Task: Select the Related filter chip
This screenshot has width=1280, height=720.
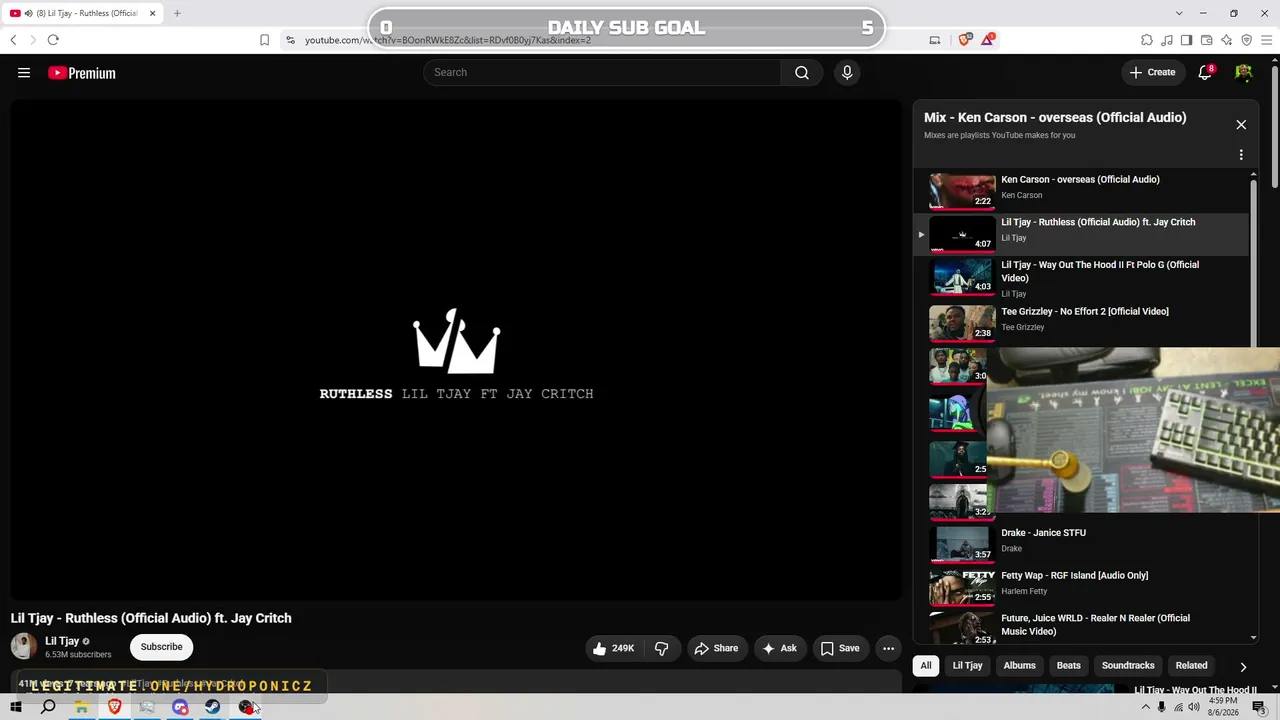Action: tap(1191, 666)
